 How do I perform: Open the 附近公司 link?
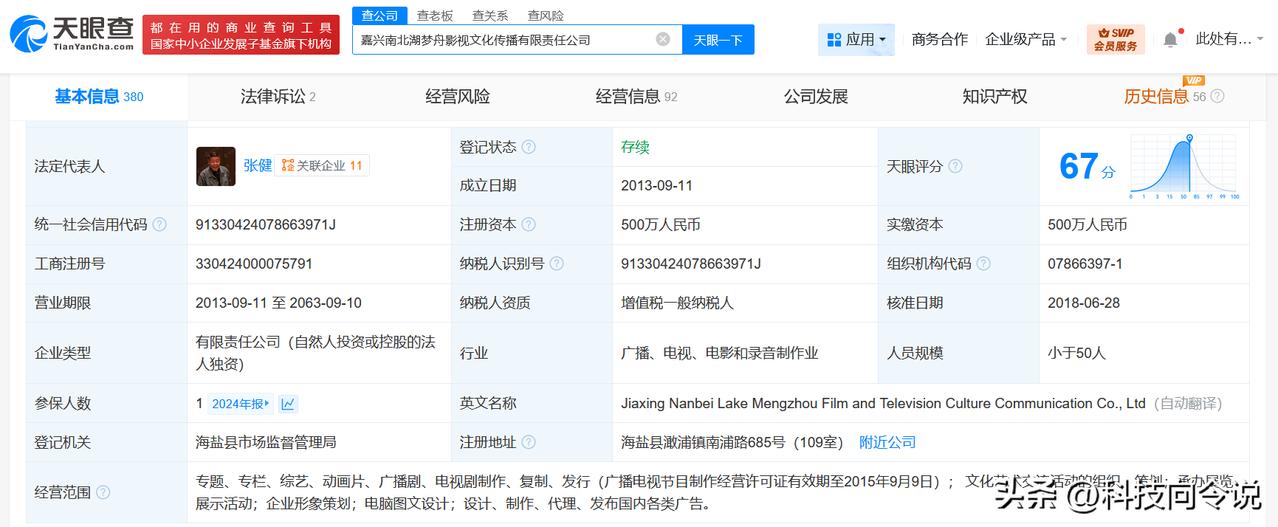(888, 442)
